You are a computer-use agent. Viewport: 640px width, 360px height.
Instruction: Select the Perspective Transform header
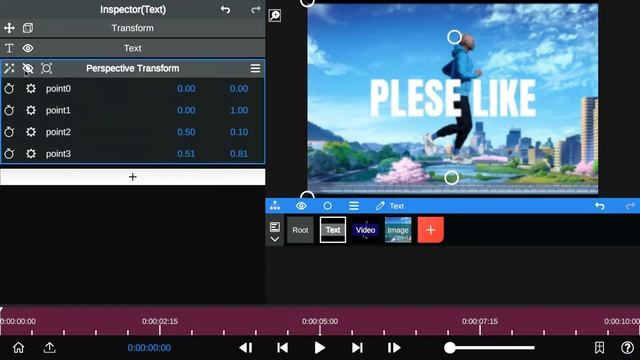click(x=133, y=68)
